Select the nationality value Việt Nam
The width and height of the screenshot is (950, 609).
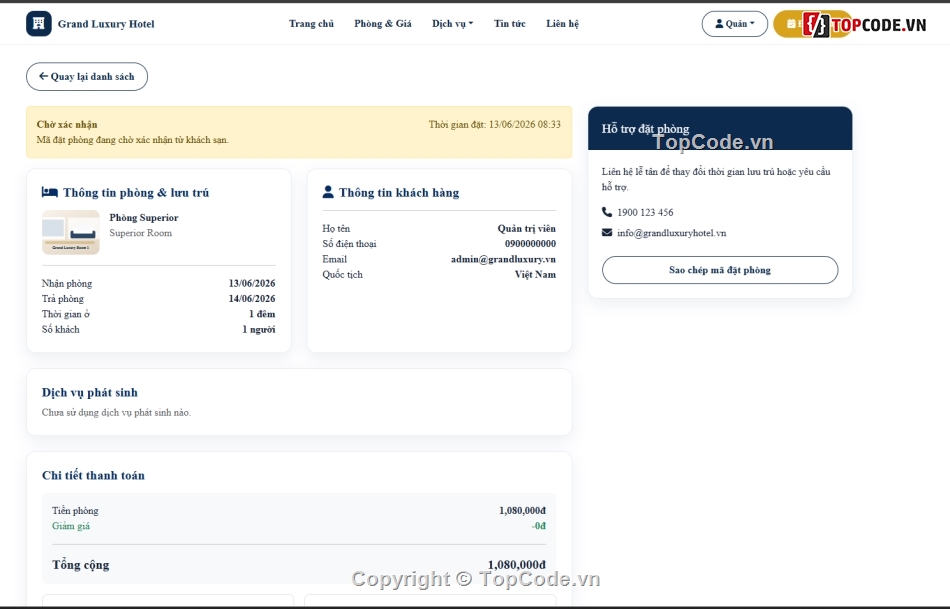pos(535,274)
